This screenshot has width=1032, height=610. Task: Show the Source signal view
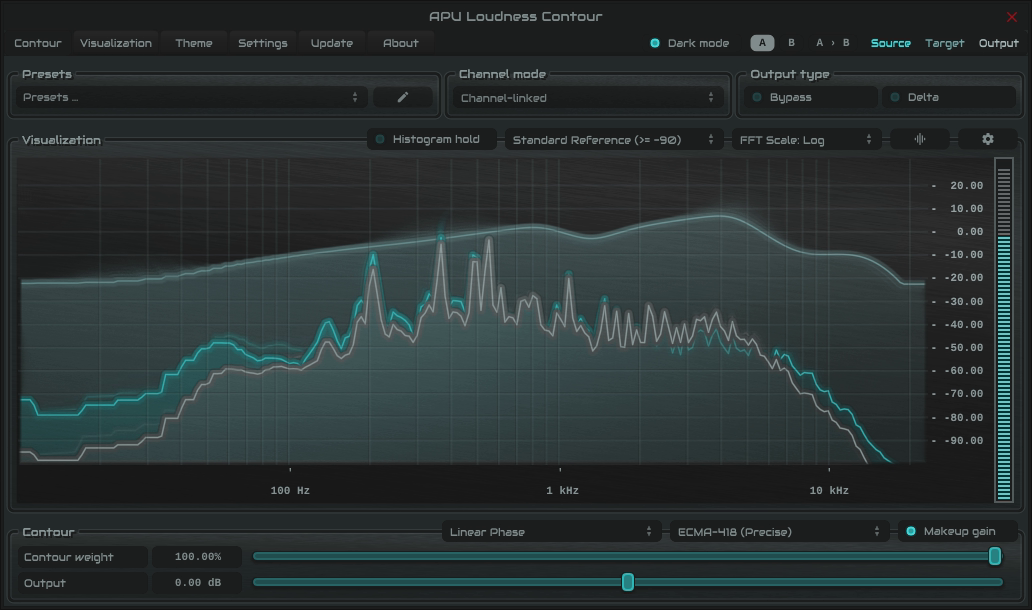coord(890,43)
